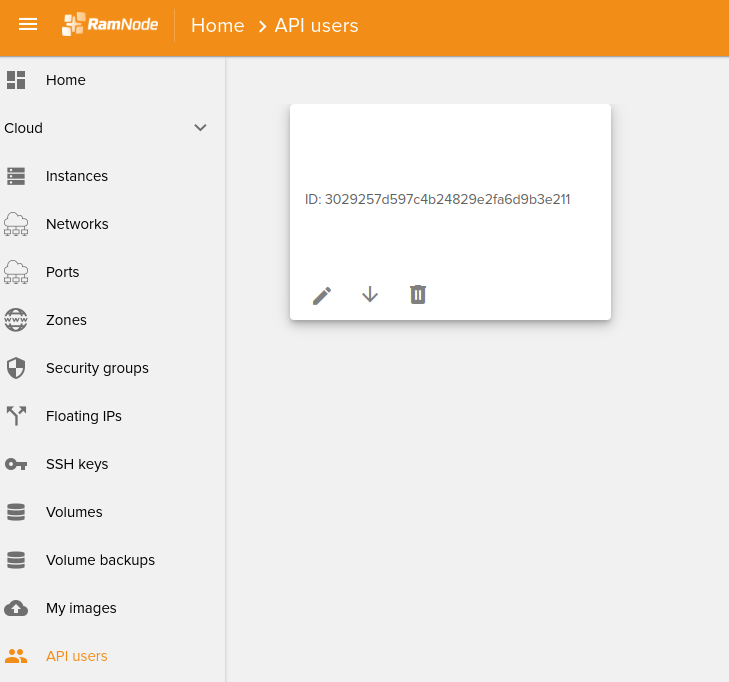Screen dimensions: 729x682
Task: Click the Instances server icon
Action: 16,176
